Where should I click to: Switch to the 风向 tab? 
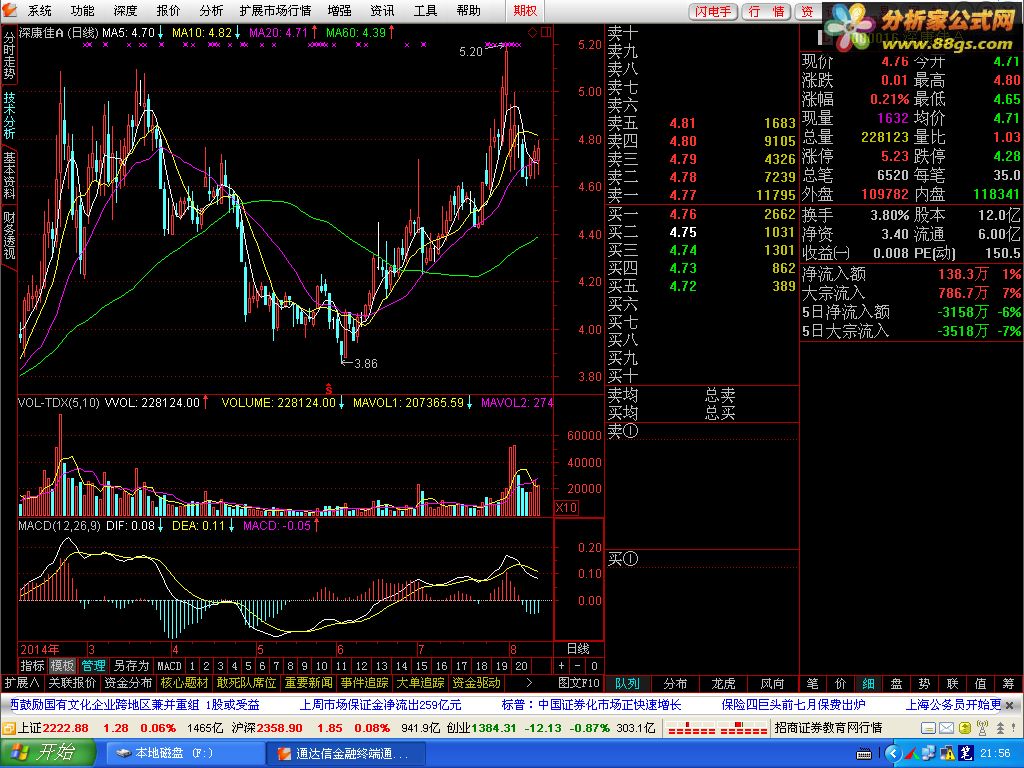point(772,684)
